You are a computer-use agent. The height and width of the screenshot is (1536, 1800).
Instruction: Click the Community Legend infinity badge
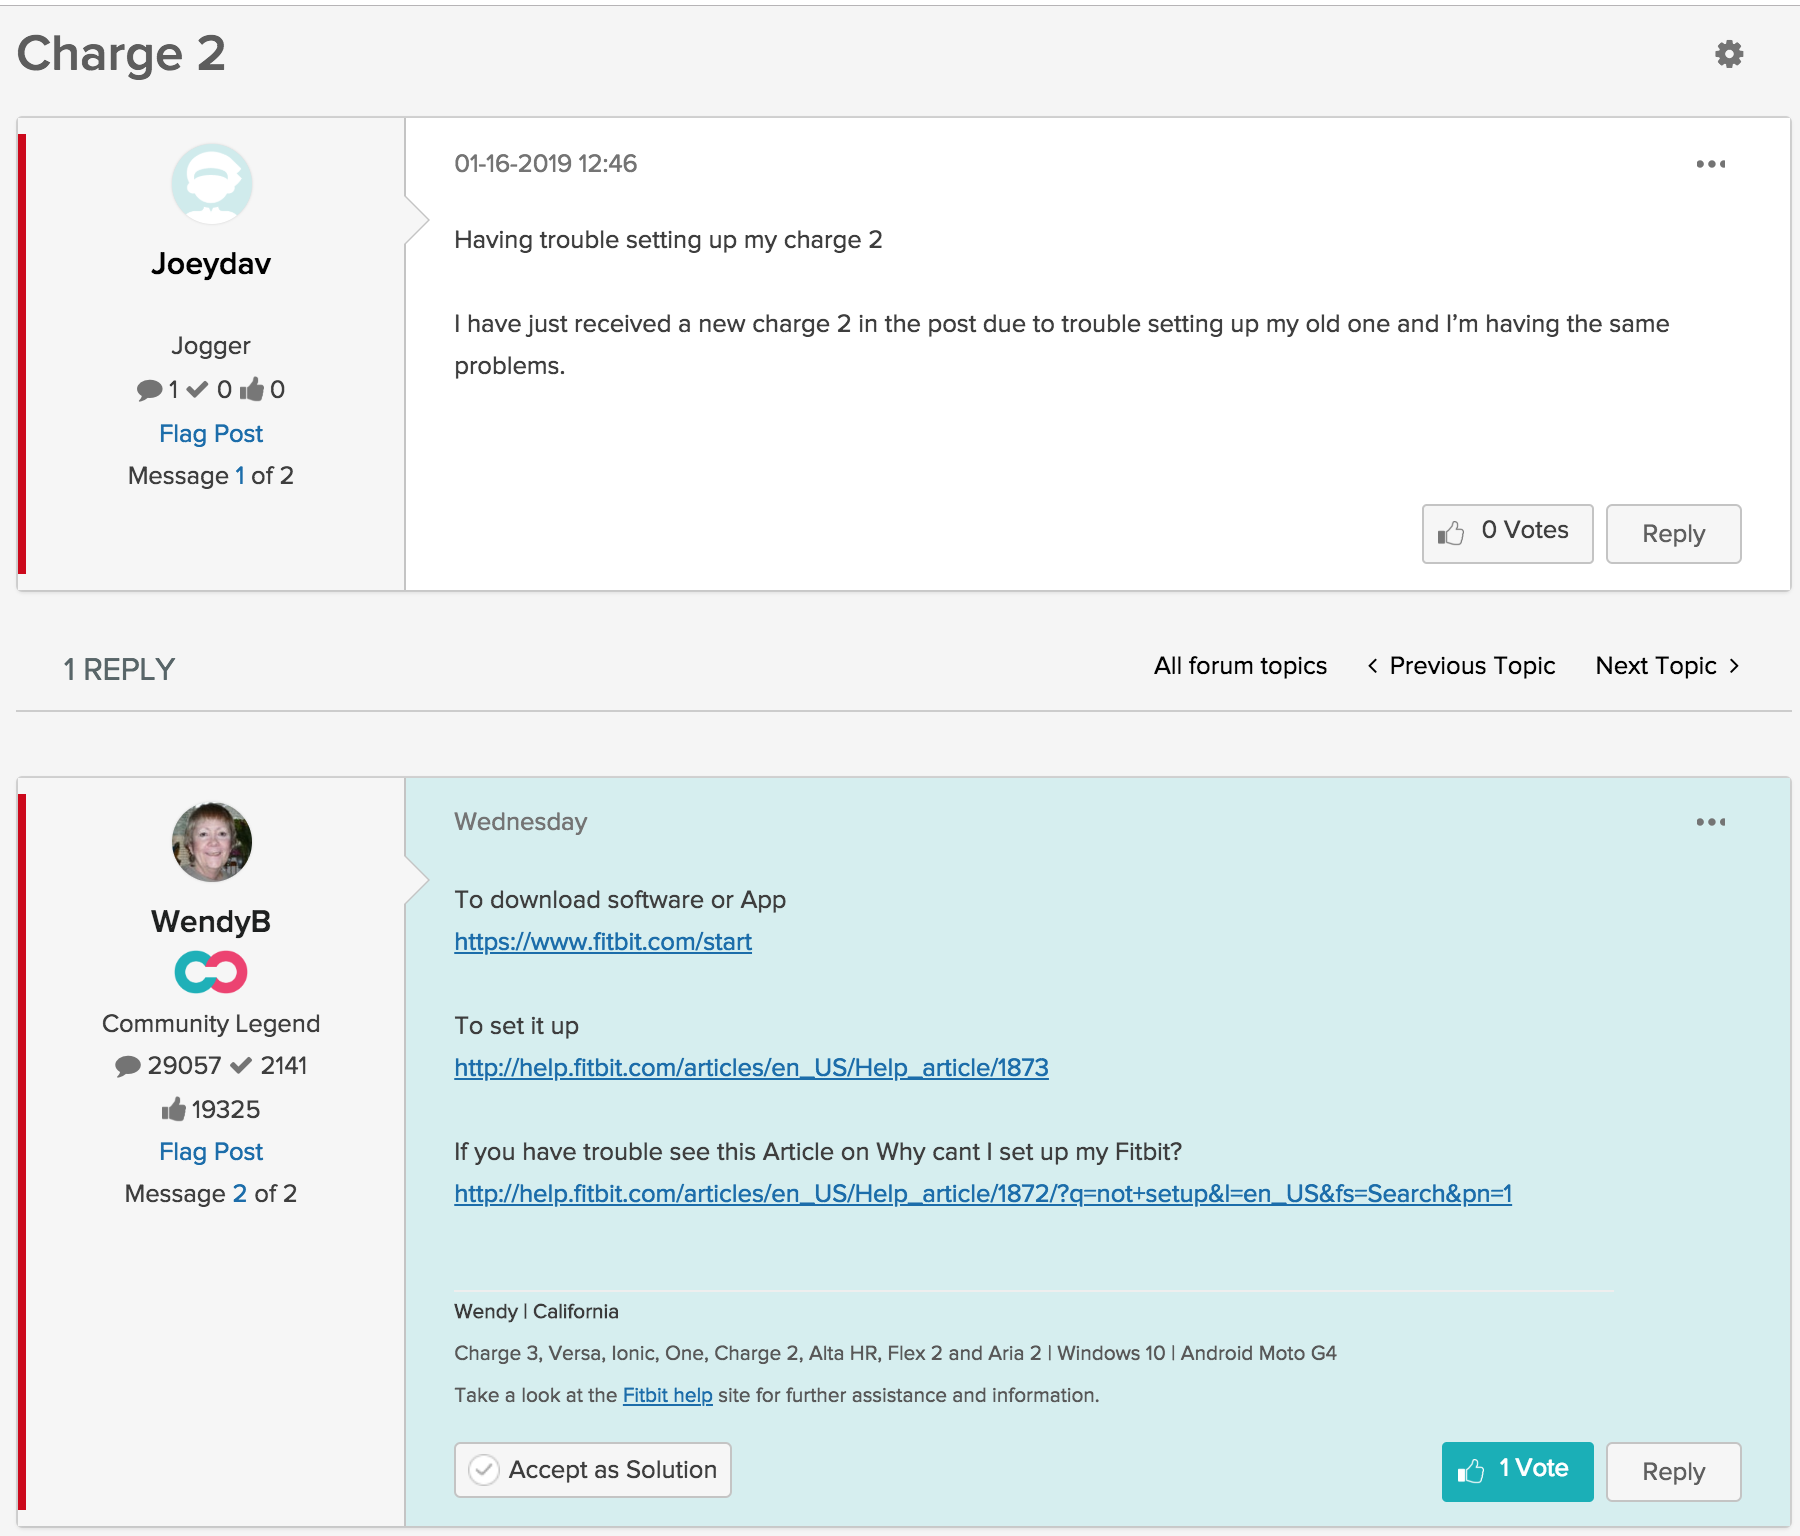click(210, 970)
